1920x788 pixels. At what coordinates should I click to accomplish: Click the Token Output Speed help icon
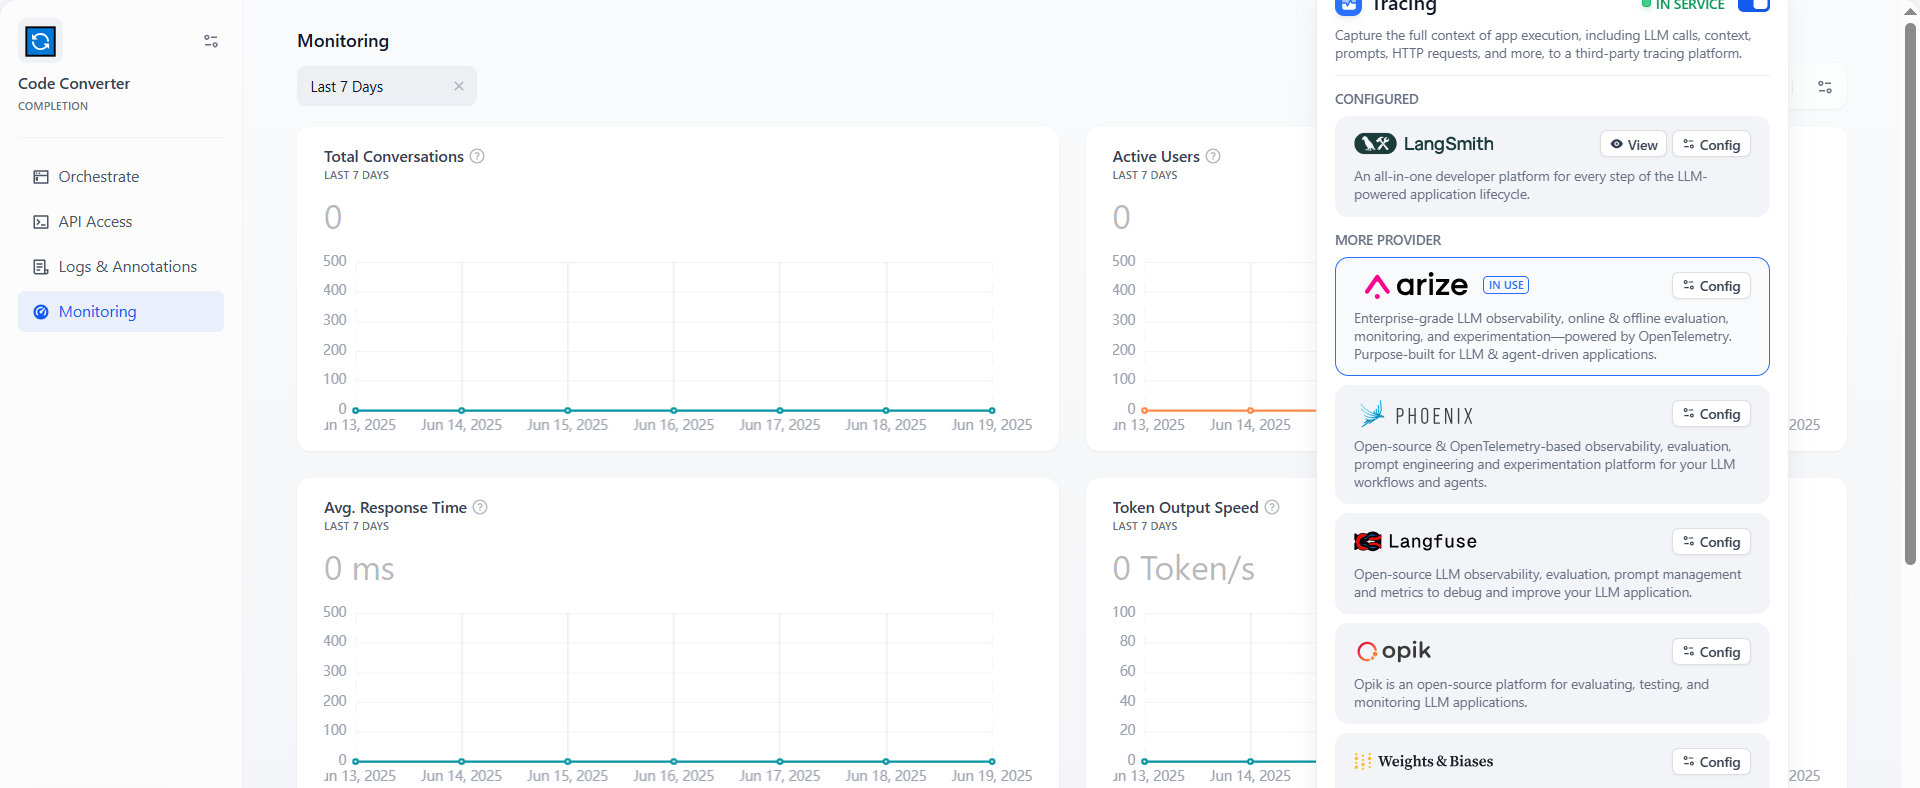[1272, 507]
